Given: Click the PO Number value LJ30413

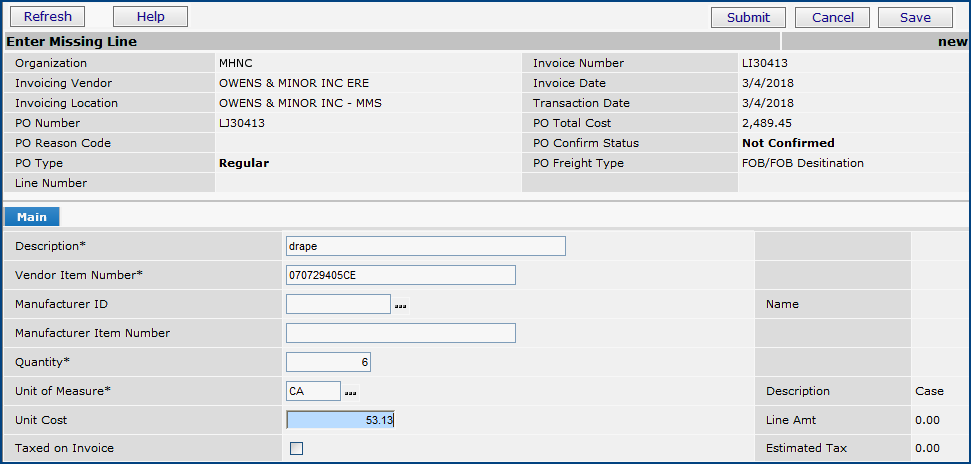Looking at the screenshot, I should pyautogui.click(x=241, y=123).
